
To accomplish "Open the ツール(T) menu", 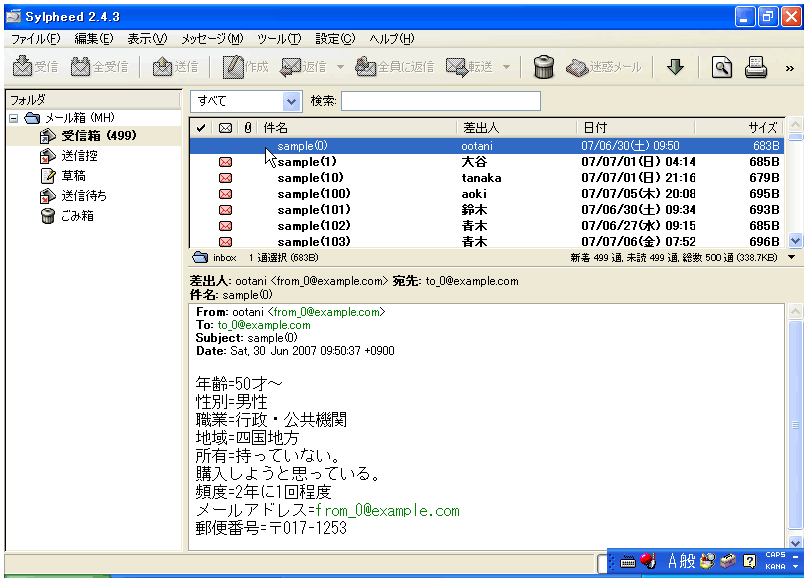I will pyautogui.click(x=279, y=39).
